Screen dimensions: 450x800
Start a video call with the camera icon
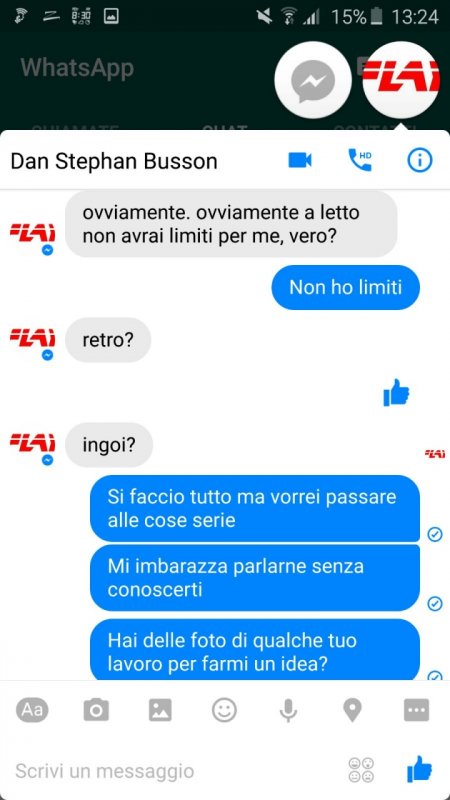[300, 160]
